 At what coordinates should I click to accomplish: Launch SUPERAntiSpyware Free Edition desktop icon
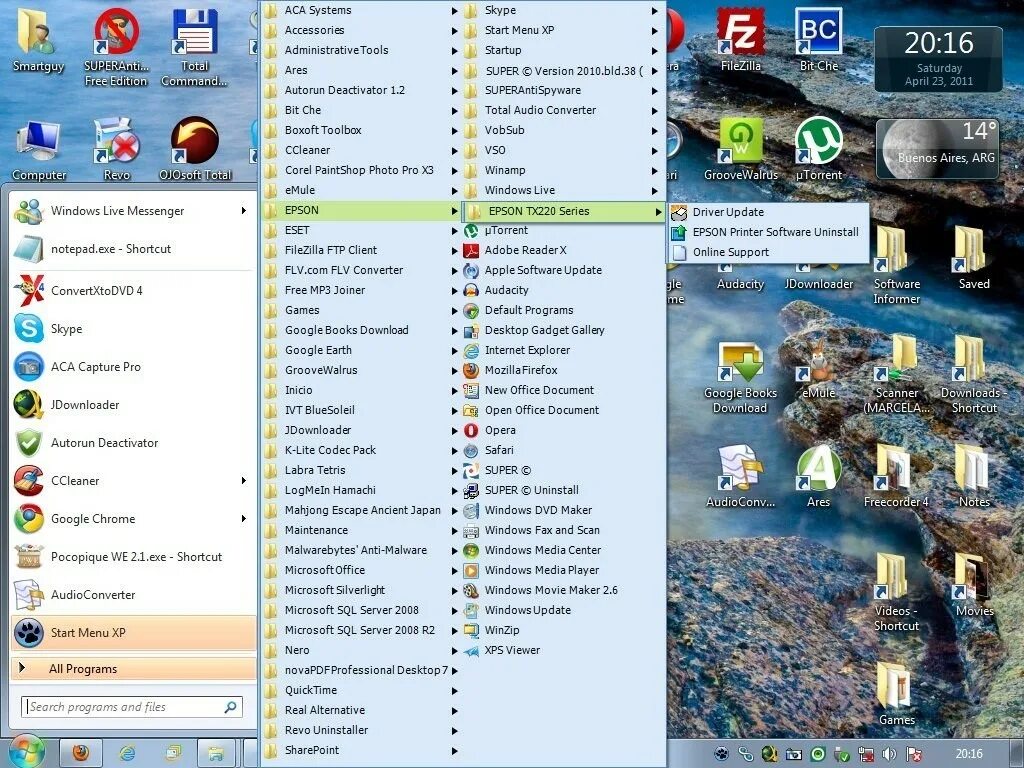(116, 47)
